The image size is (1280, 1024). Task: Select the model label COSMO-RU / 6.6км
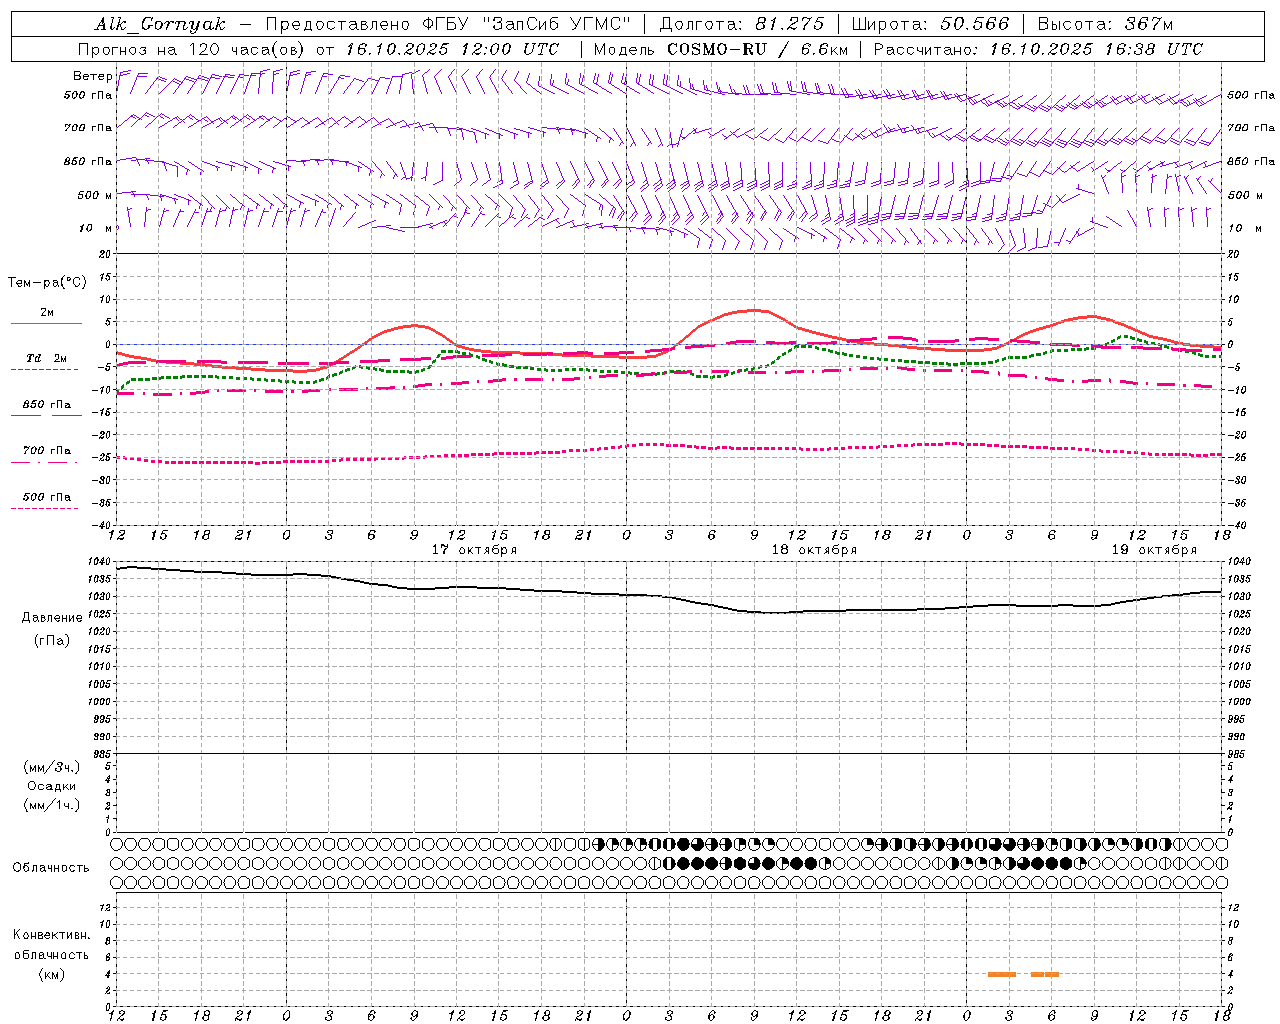(757, 49)
